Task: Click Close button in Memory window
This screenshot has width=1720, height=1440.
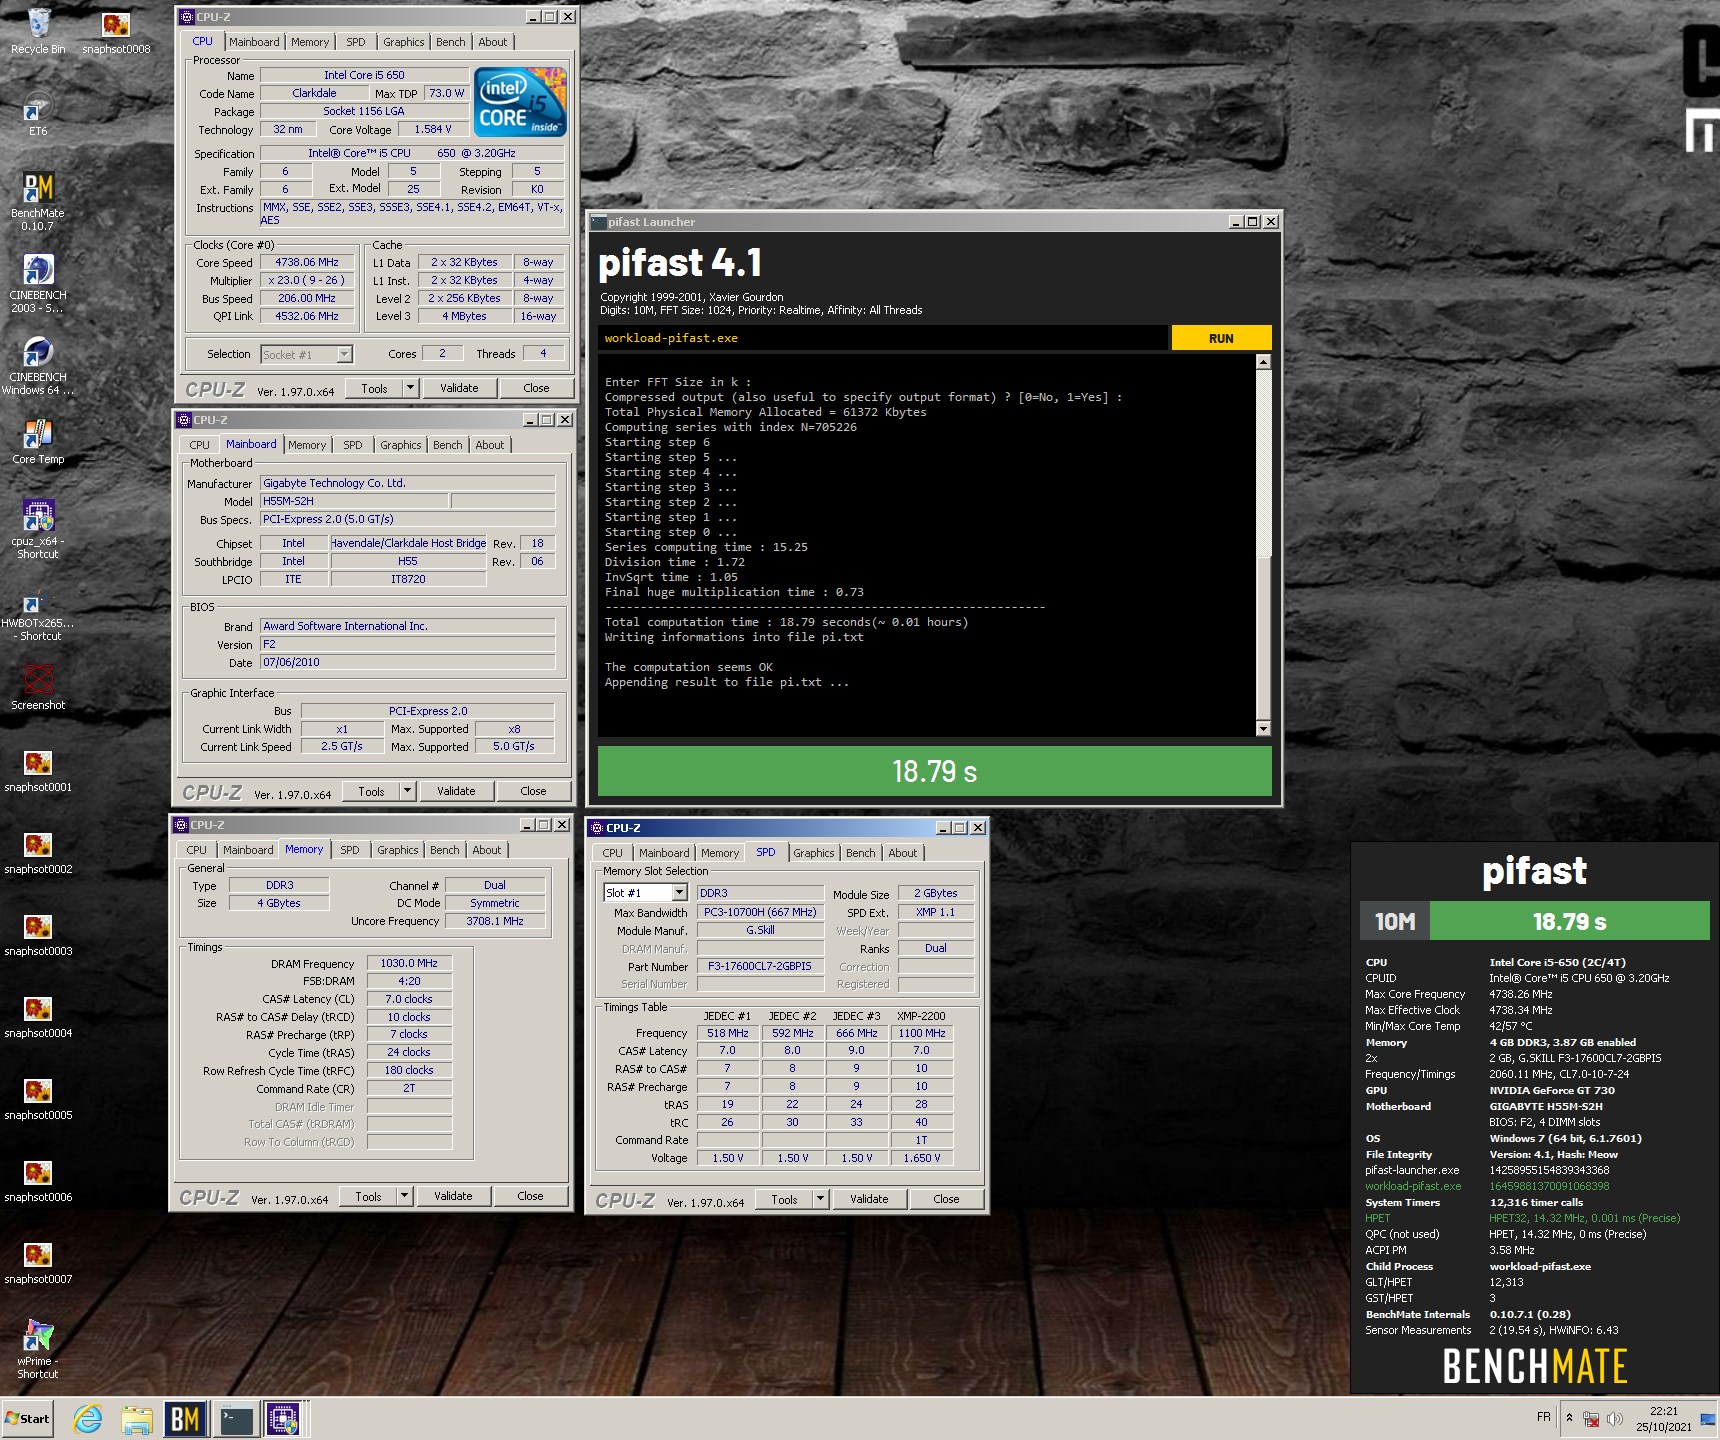Action: [x=530, y=1196]
